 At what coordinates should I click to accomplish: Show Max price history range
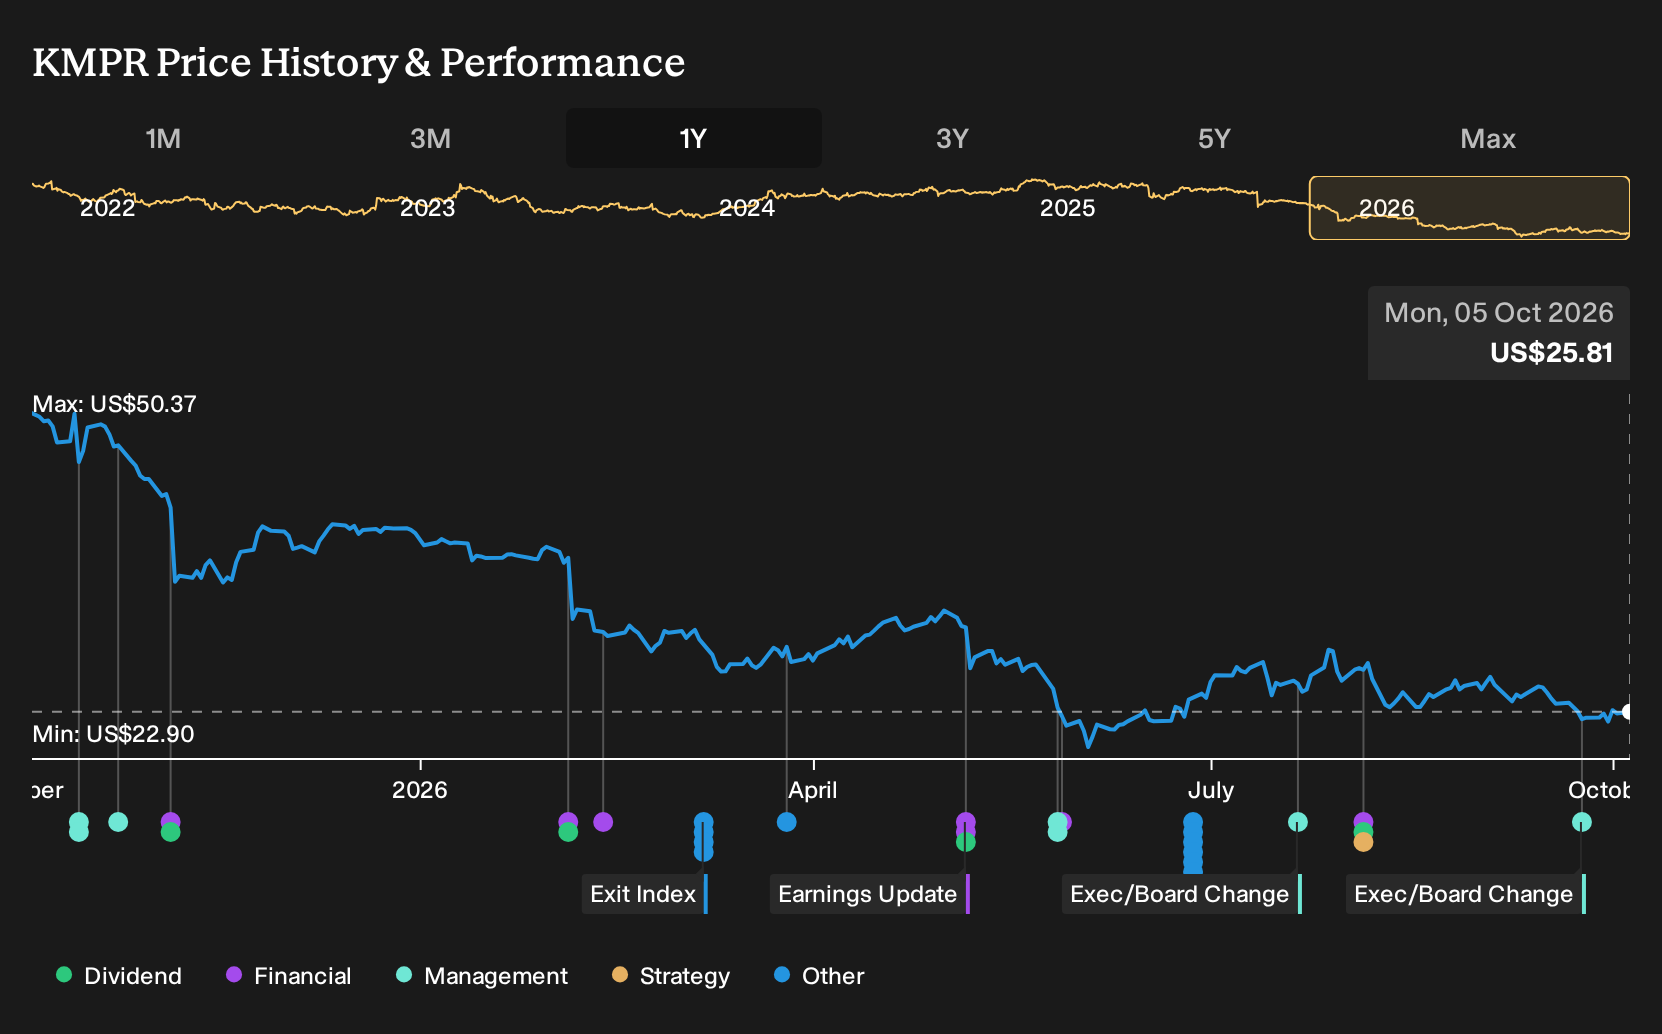coord(1488,138)
